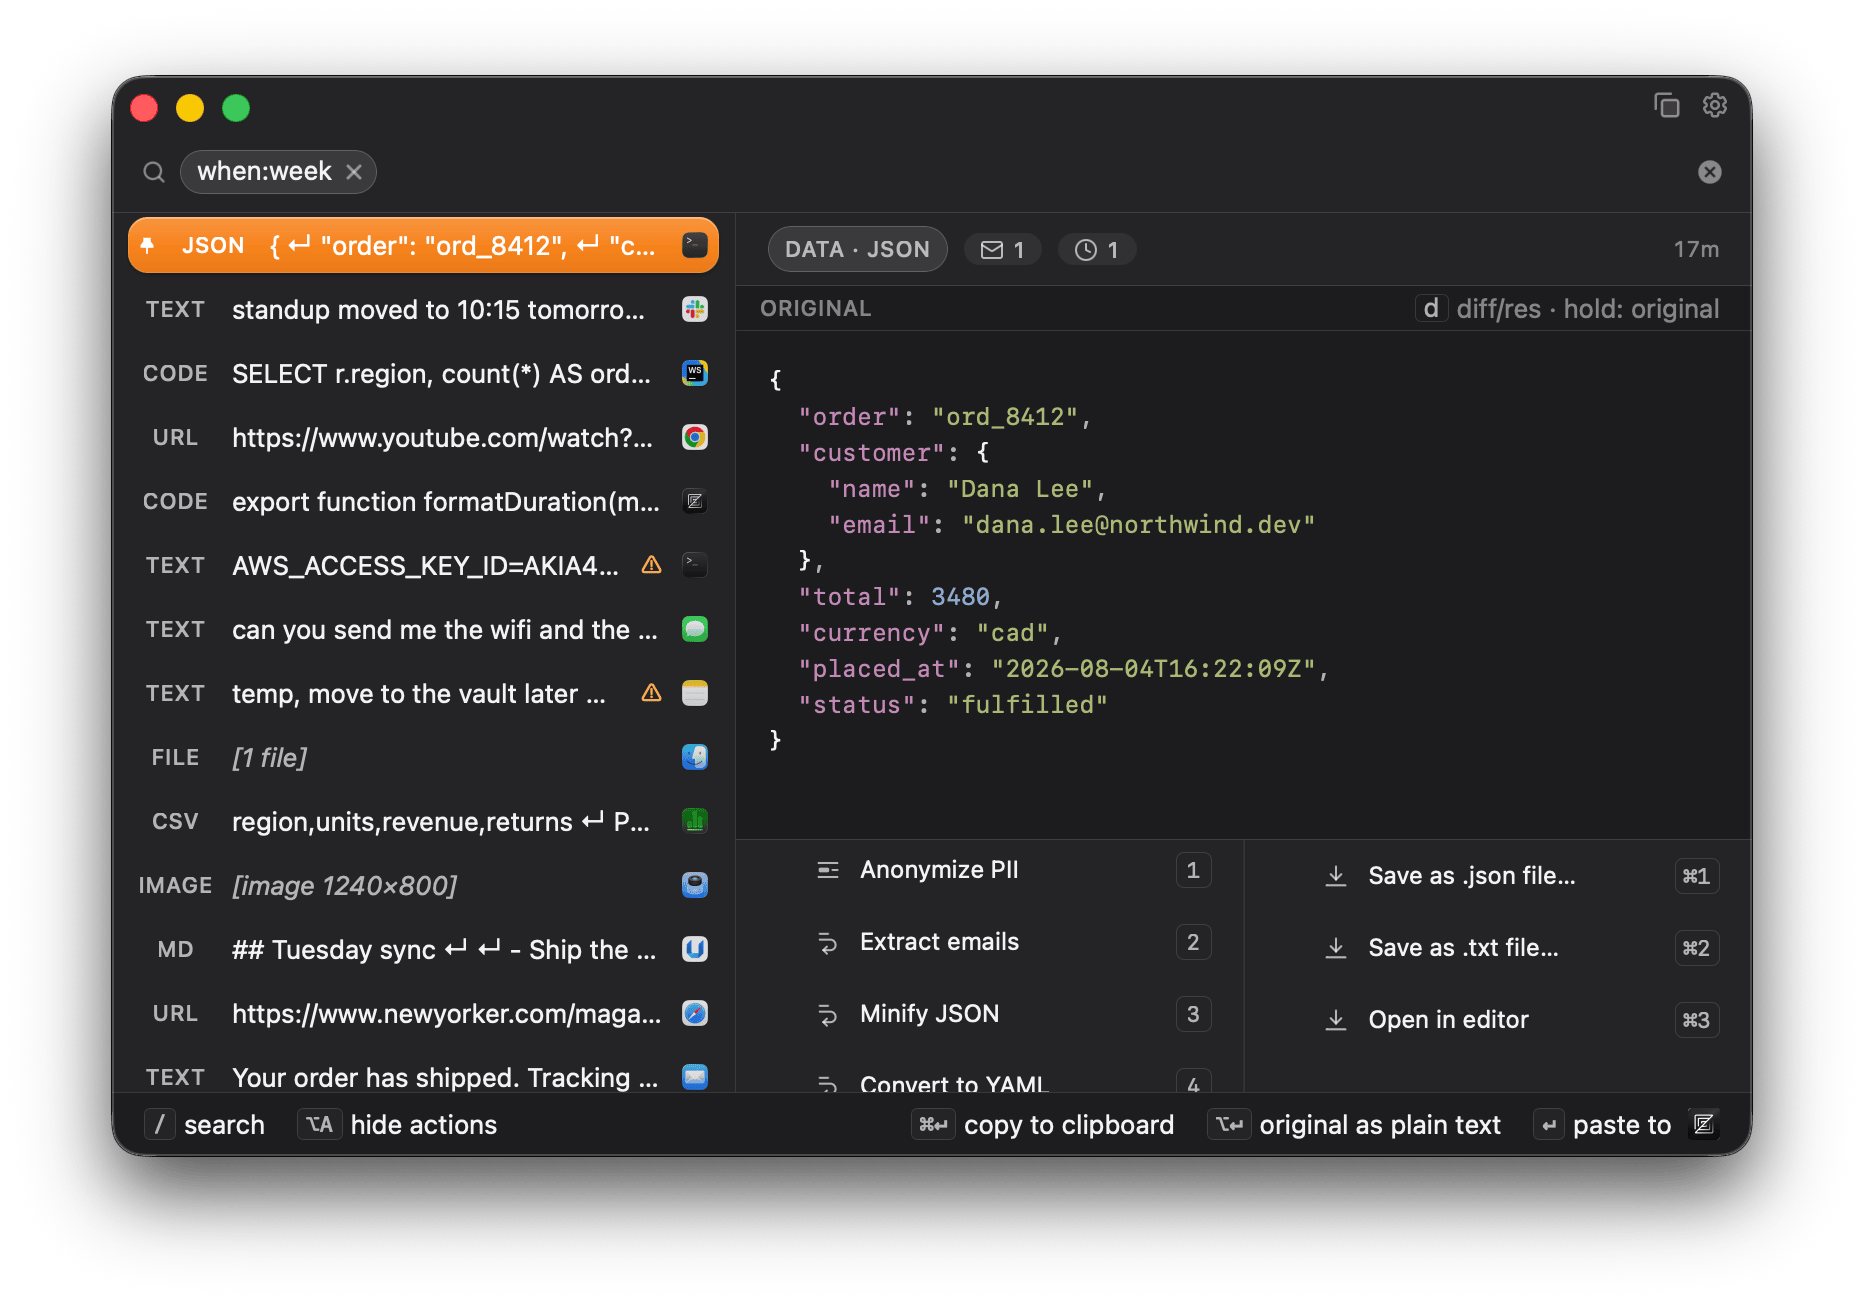Click the Chrome icon on youtube row
This screenshot has width=1864, height=1304.
pyautogui.click(x=695, y=437)
